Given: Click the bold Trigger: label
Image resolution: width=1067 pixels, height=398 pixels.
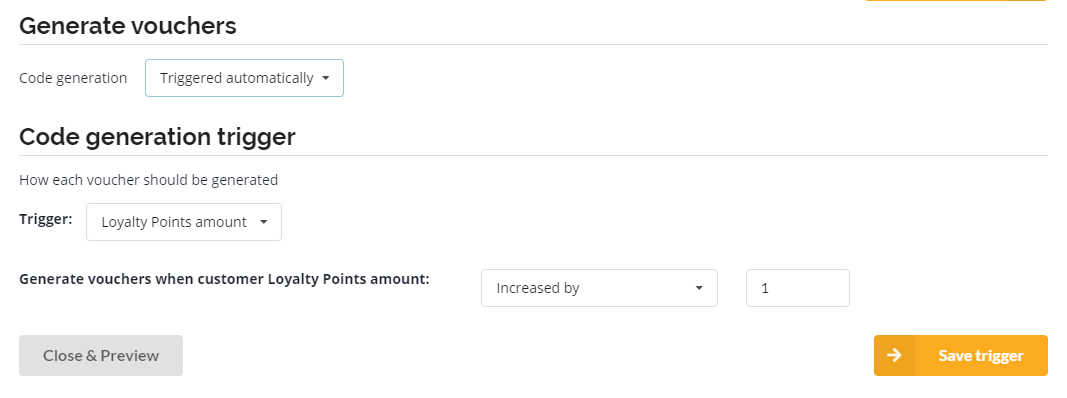Looking at the screenshot, I should 46,219.
